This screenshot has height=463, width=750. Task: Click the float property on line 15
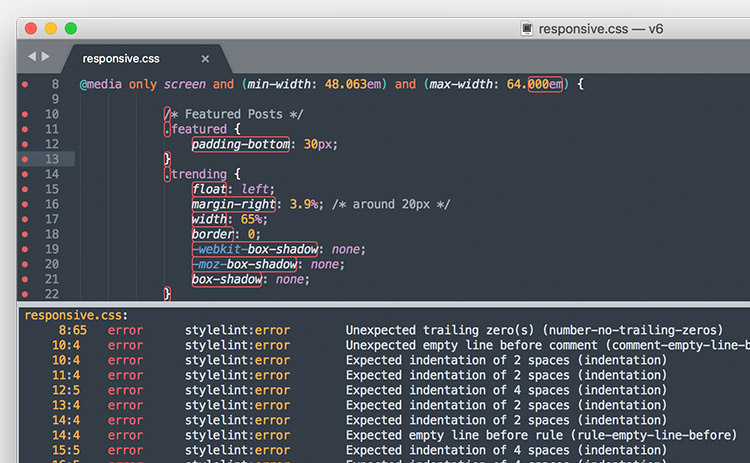click(x=209, y=189)
